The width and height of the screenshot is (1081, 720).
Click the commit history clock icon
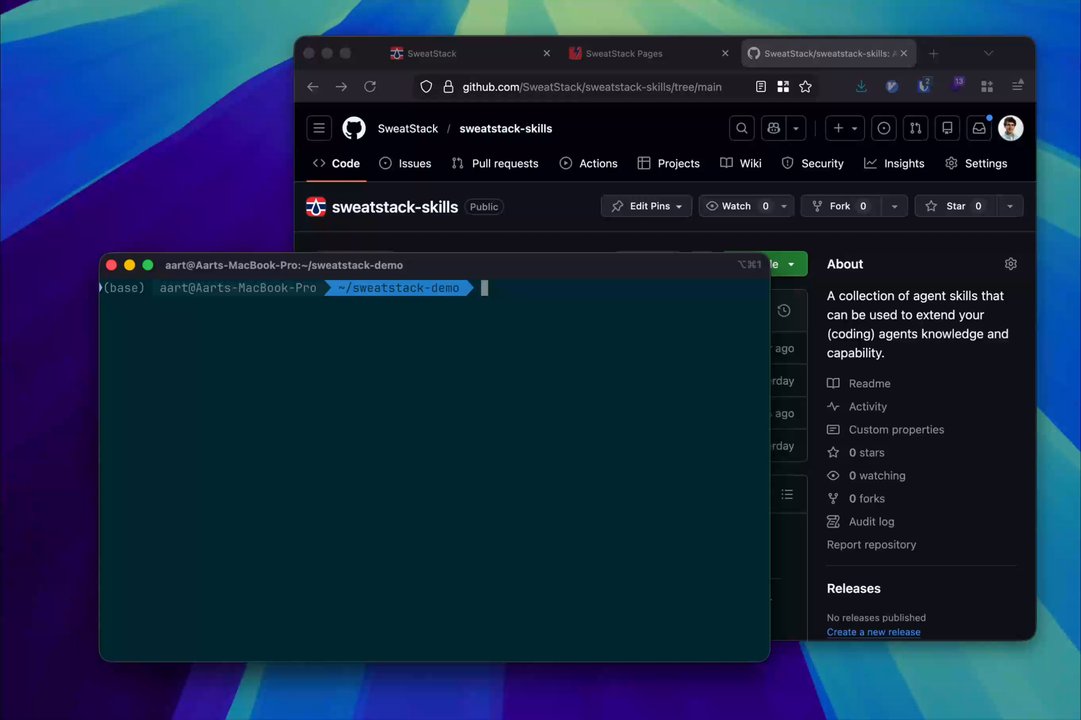coord(784,311)
